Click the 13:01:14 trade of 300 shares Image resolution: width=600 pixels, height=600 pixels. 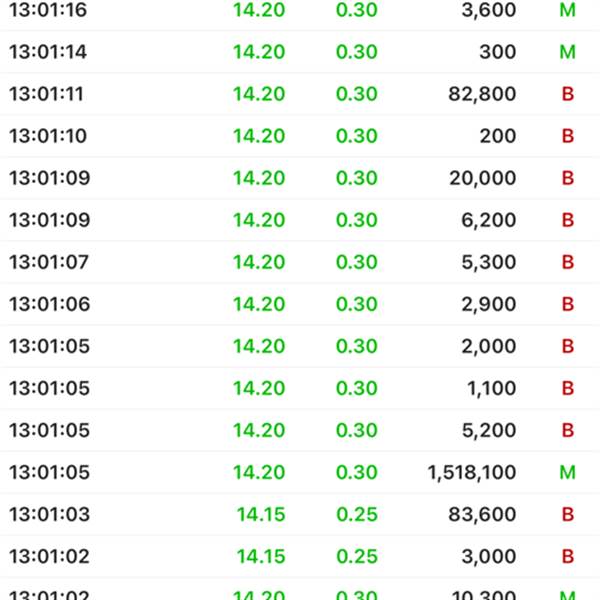point(300,52)
